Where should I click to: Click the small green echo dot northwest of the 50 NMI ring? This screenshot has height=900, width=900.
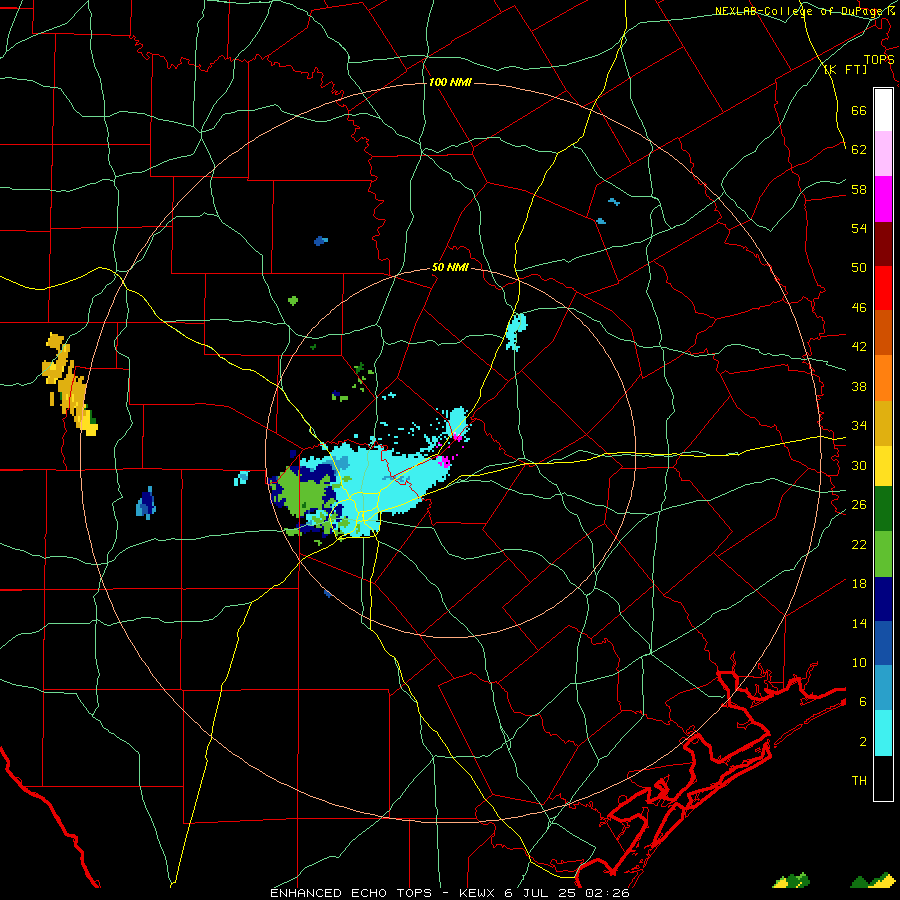pyautogui.click(x=293, y=300)
